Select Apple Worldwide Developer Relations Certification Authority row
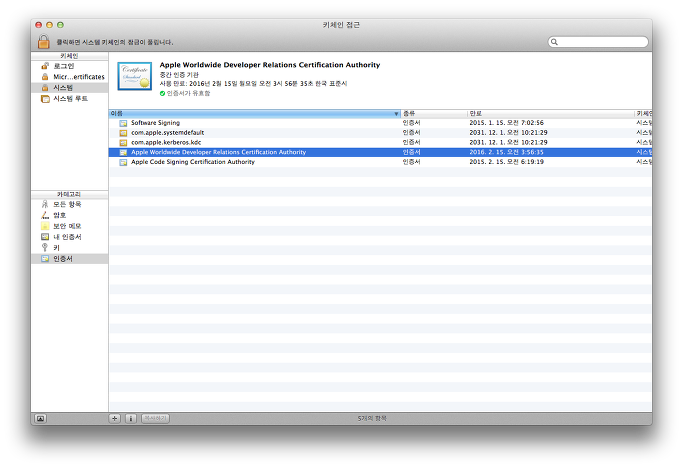 (x=380, y=152)
